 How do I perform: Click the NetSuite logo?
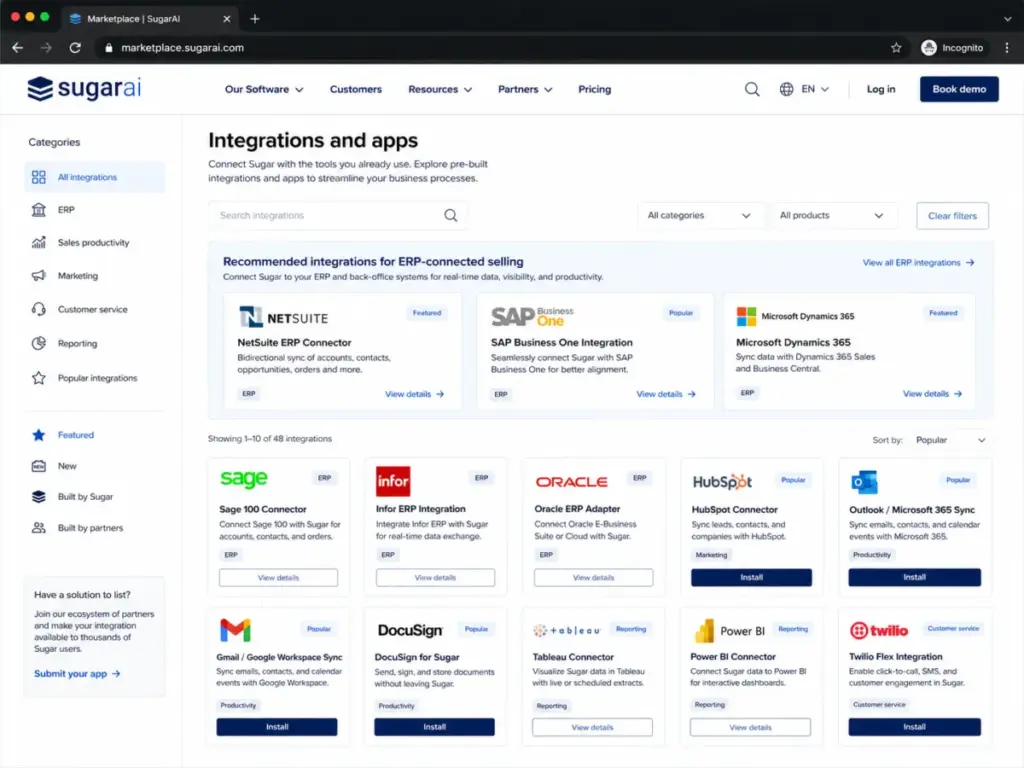(x=283, y=317)
